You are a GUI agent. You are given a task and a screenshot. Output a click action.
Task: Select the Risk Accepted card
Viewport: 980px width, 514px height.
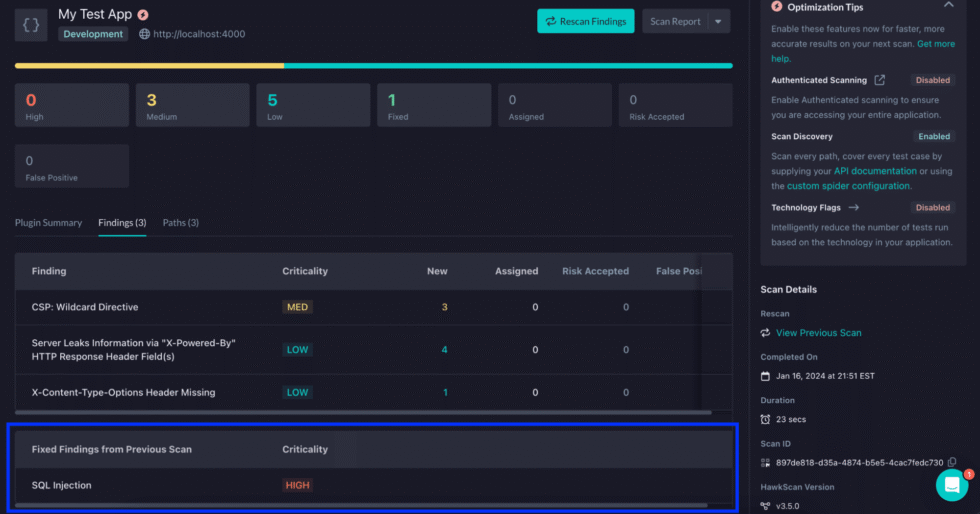tap(676, 105)
